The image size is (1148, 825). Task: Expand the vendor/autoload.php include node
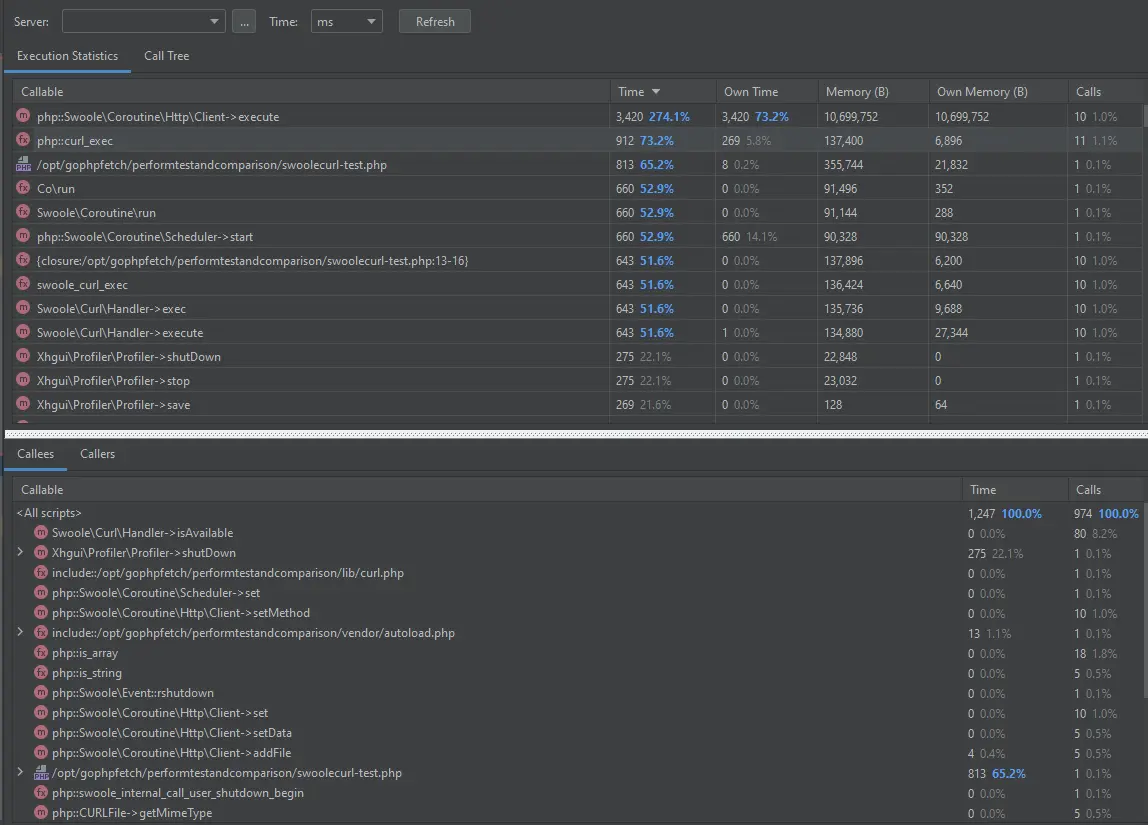(x=20, y=633)
